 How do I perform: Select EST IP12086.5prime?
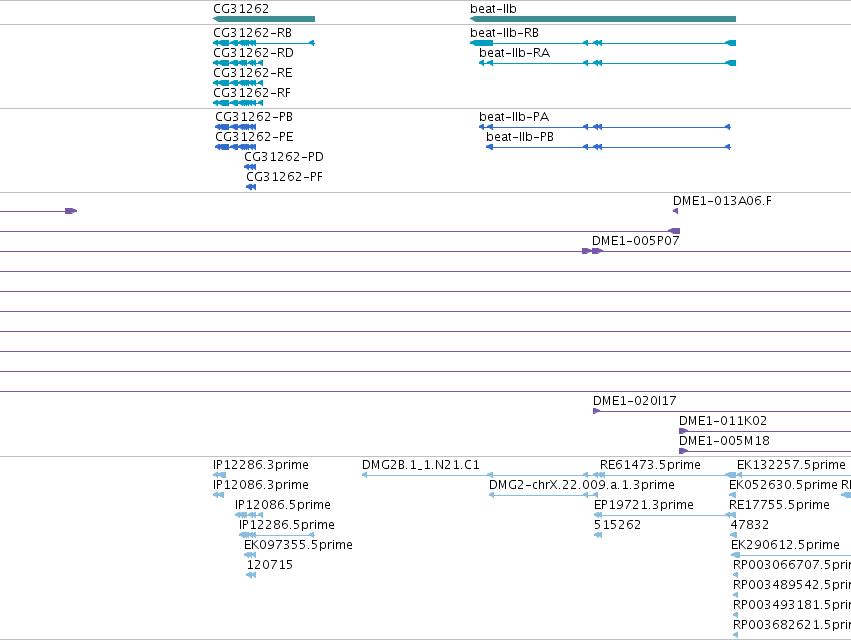(x=283, y=505)
